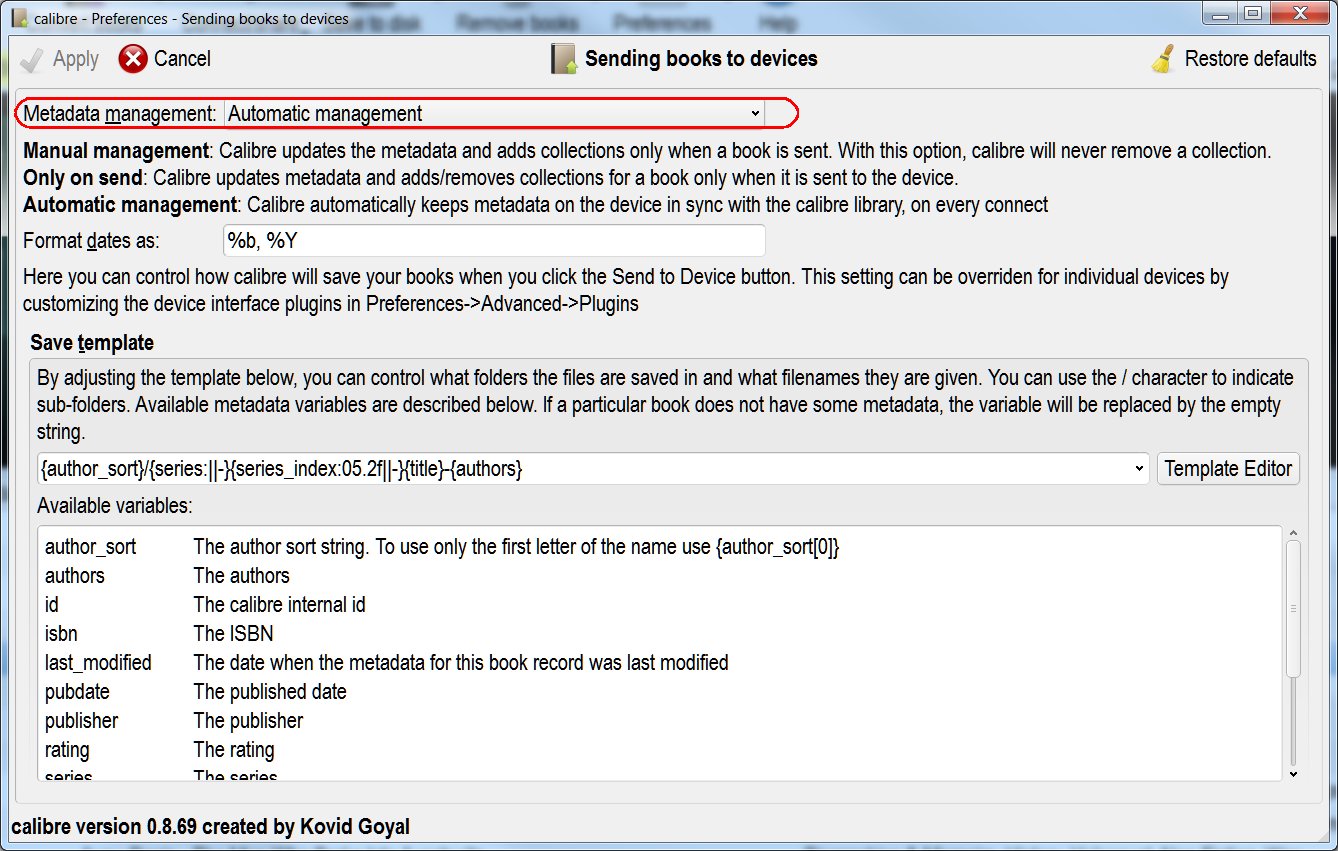1338x851 pixels.
Task: Close the Preferences window
Action: point(1299,13)
